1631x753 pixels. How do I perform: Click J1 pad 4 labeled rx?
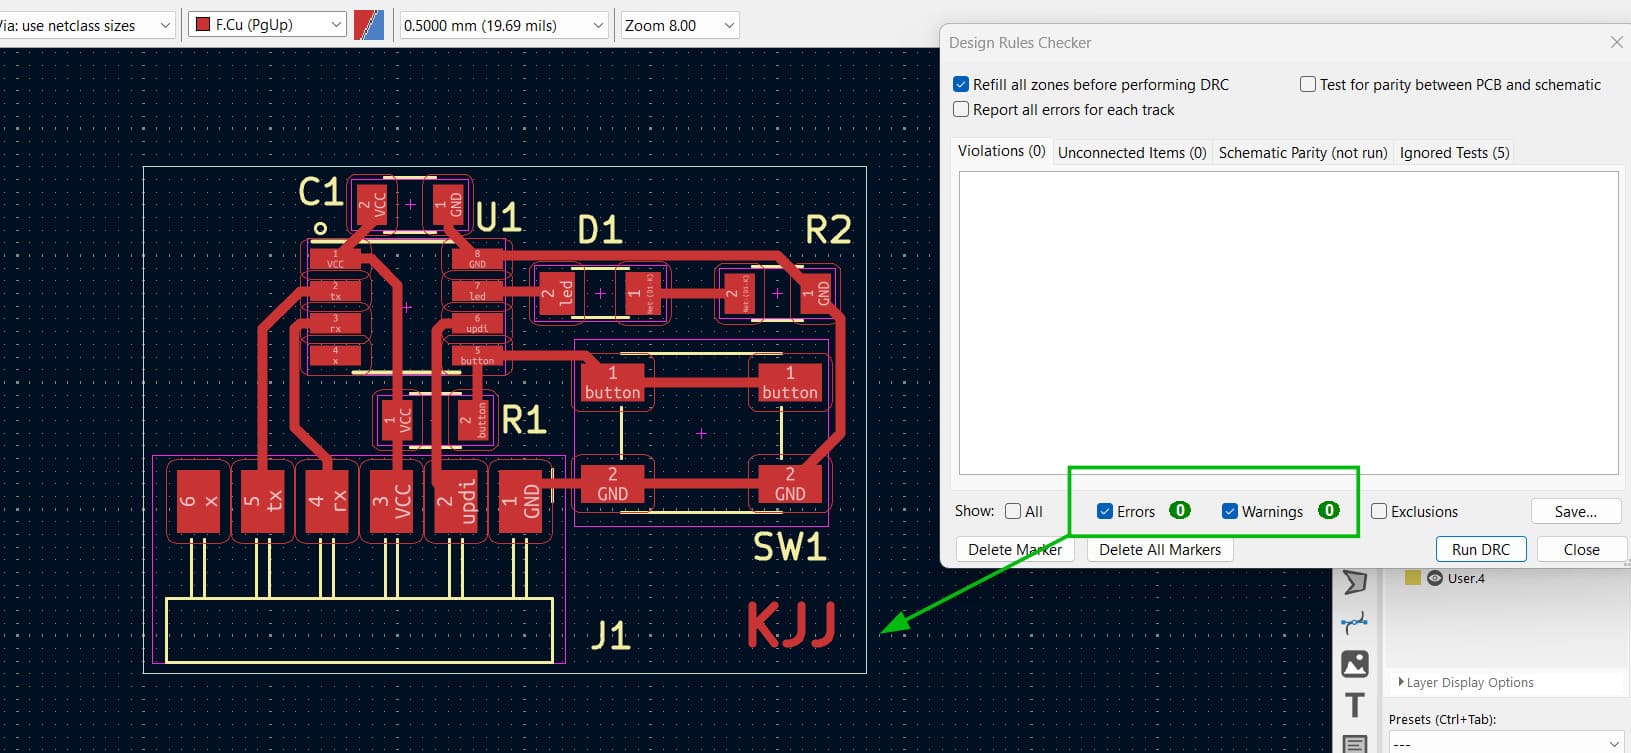point(328,500)
